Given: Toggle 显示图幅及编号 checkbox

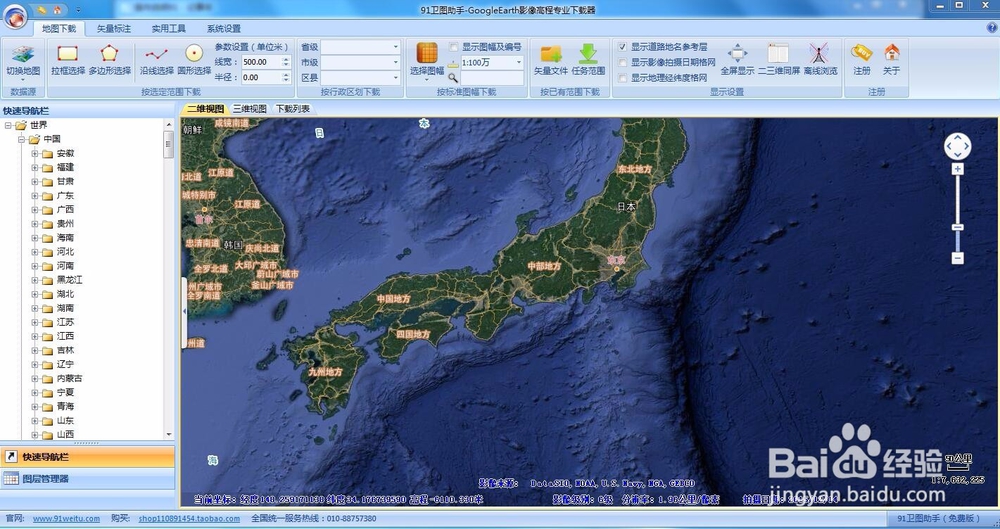Looking at the screenshot, I should click(453, 47).
